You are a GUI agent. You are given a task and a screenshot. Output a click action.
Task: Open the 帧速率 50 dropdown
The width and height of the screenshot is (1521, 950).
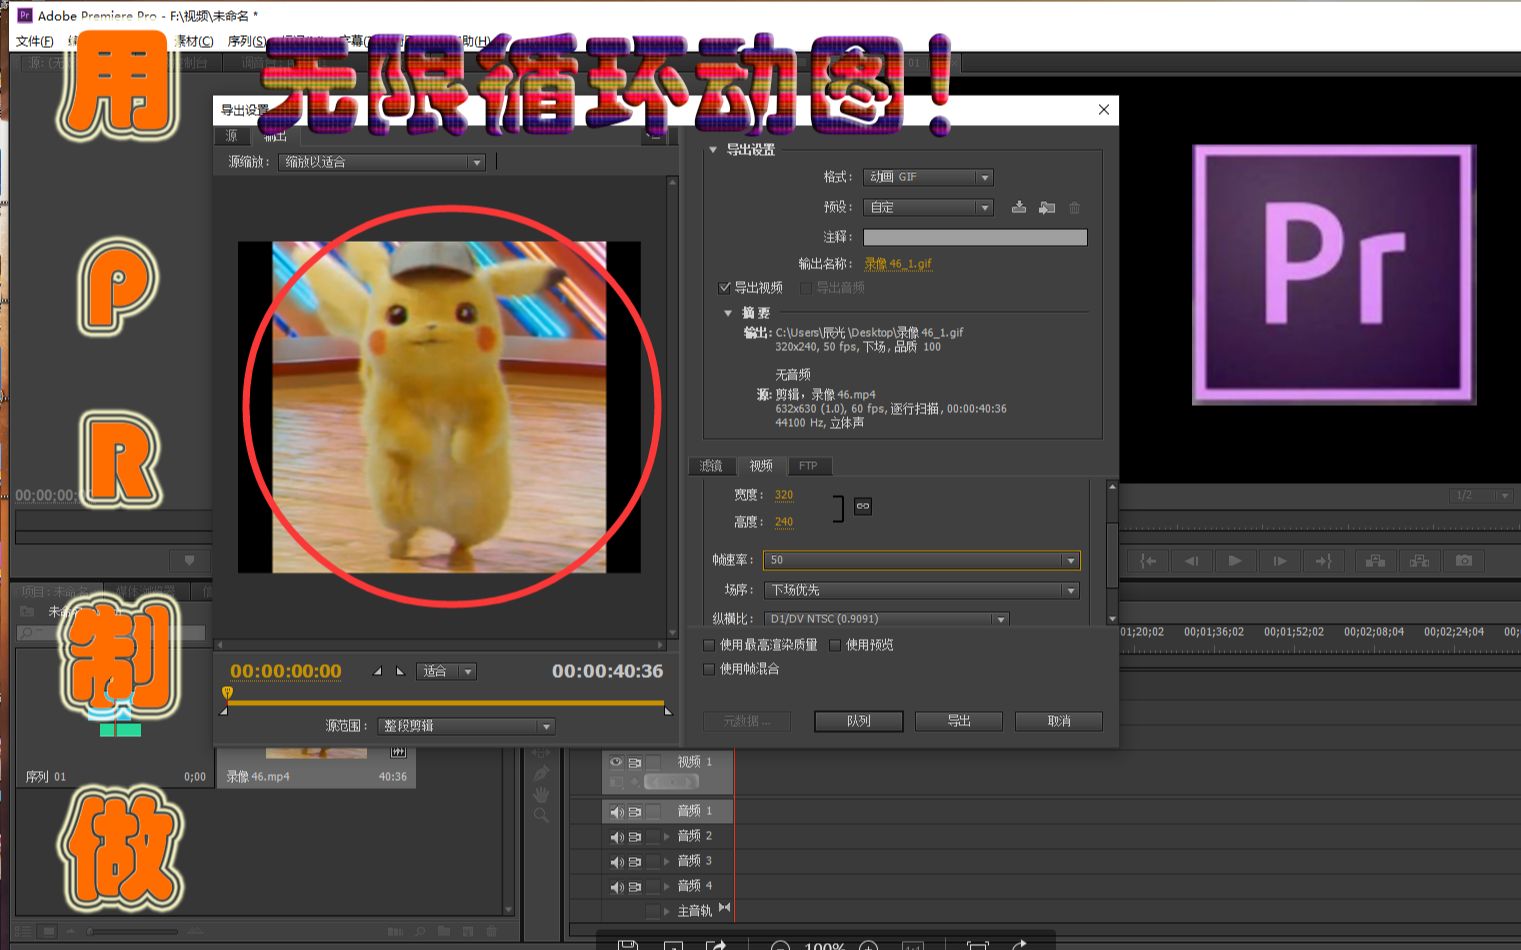click(x=921, y=560)
